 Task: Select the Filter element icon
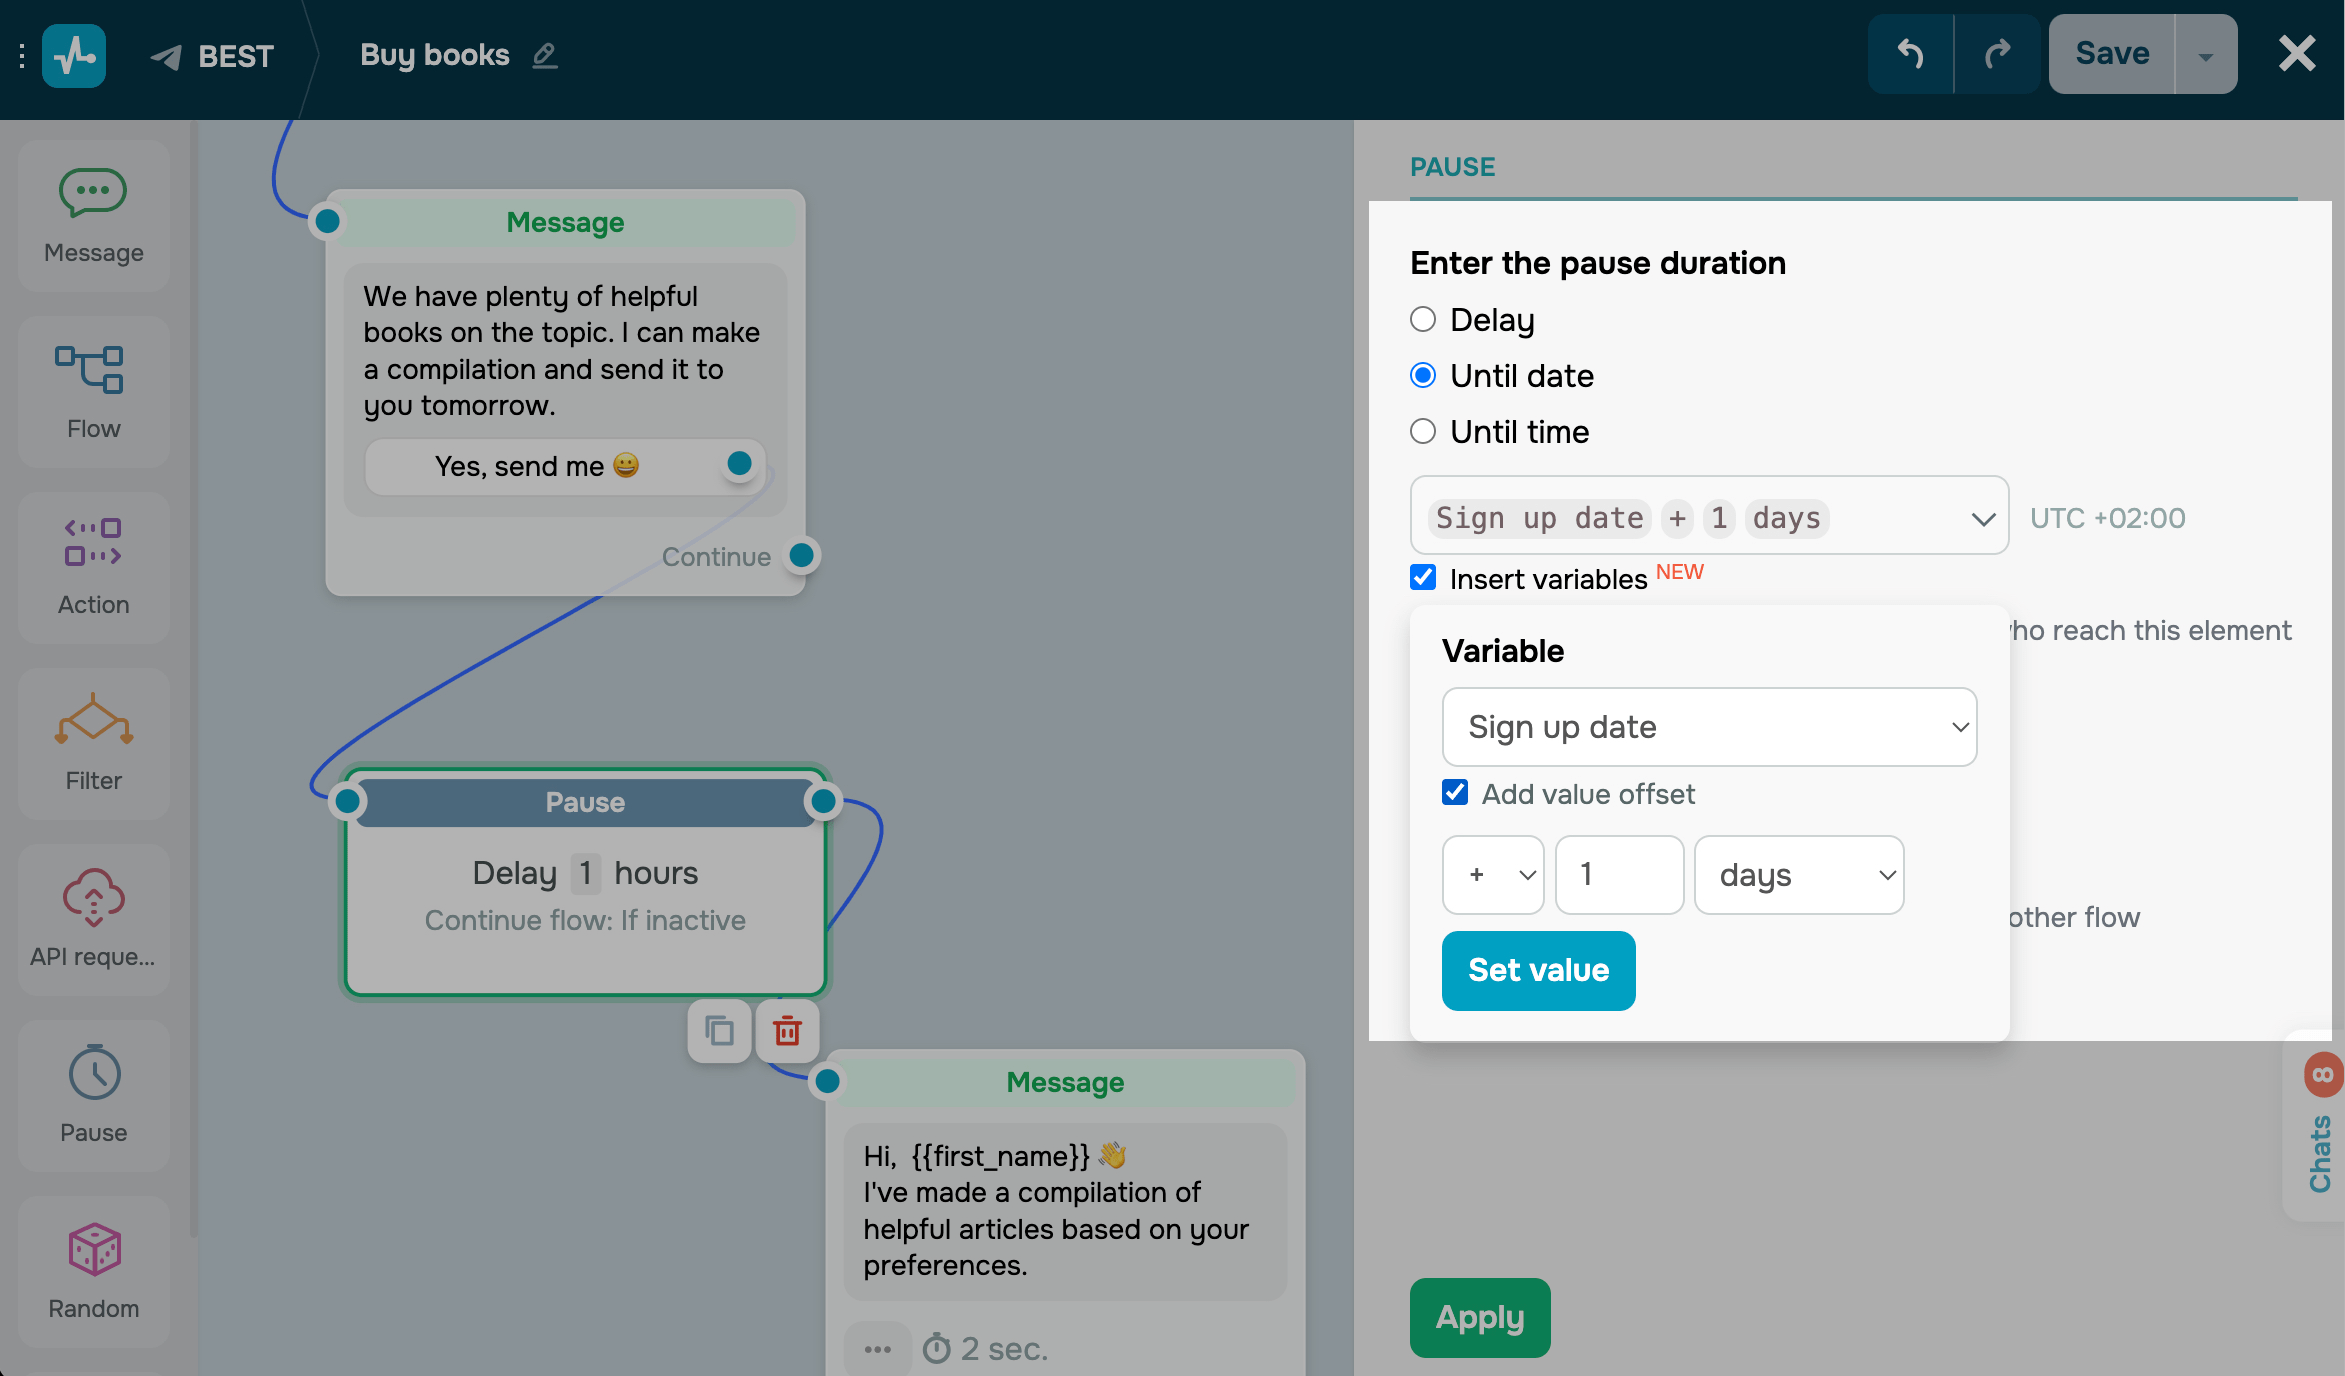(x=93, y=720)
